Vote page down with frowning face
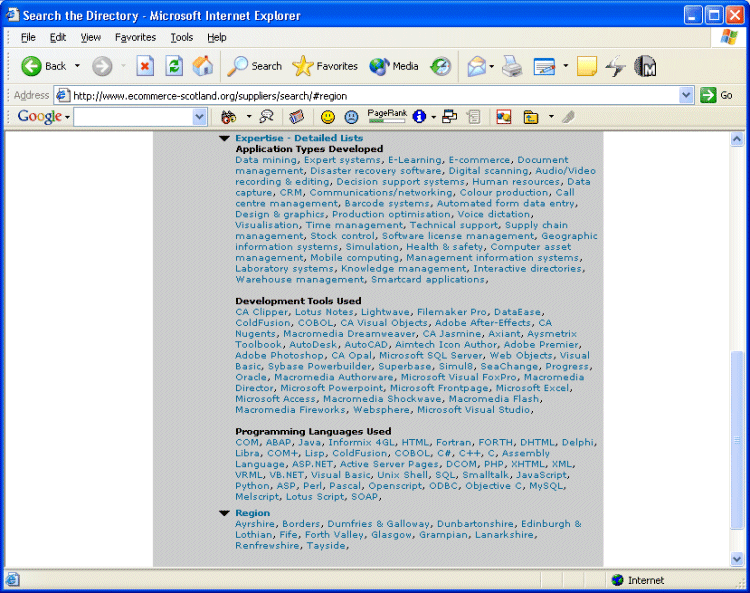The image size is (750, 593). pos(352,117)
